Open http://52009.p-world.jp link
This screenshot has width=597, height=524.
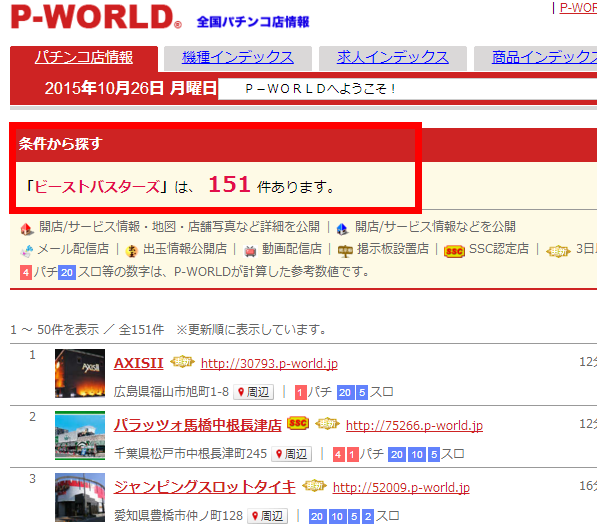[401, 487]
